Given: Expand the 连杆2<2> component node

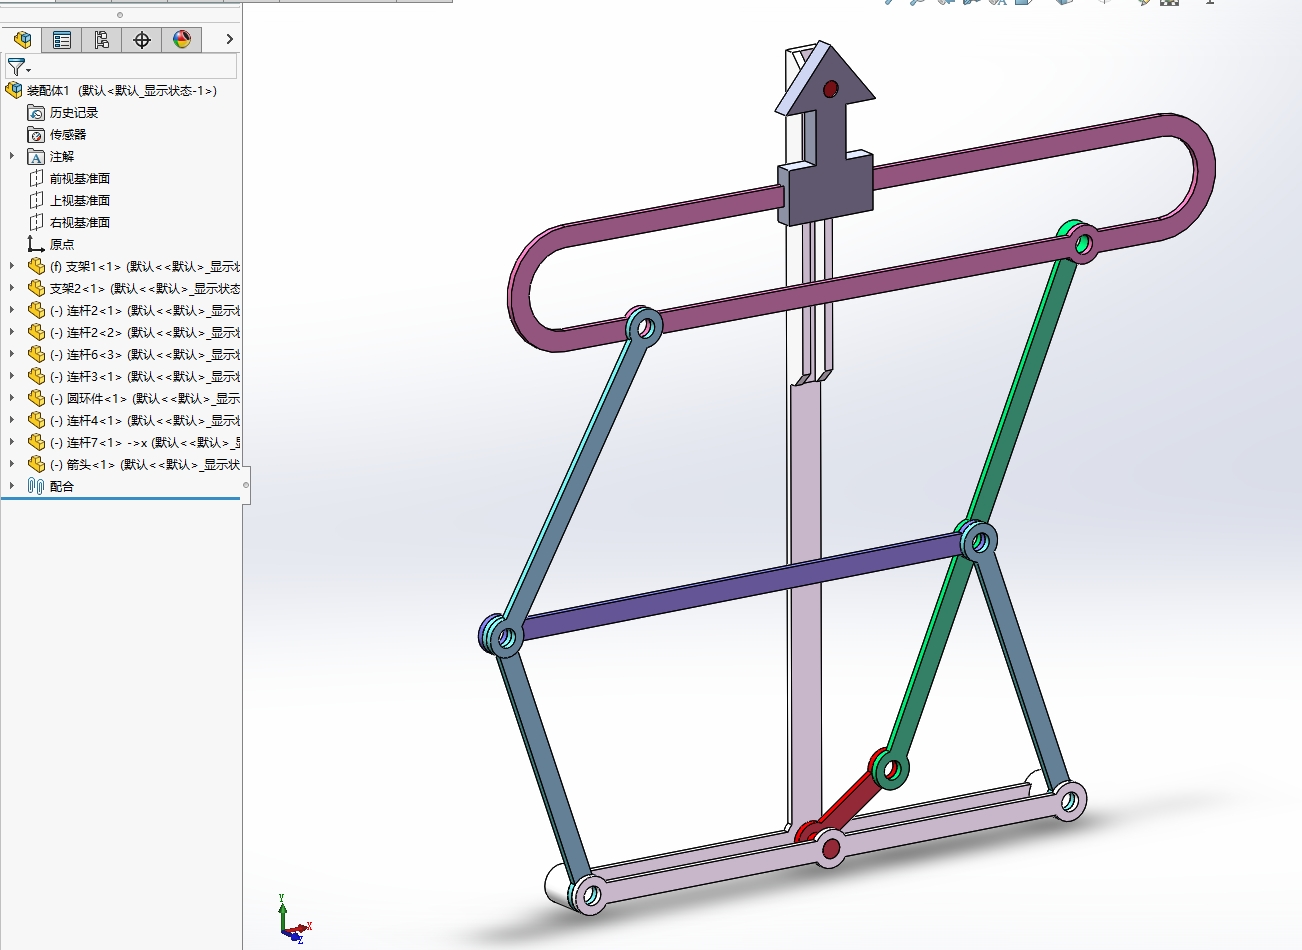Looking at the screenshot, I should point(12,332).
